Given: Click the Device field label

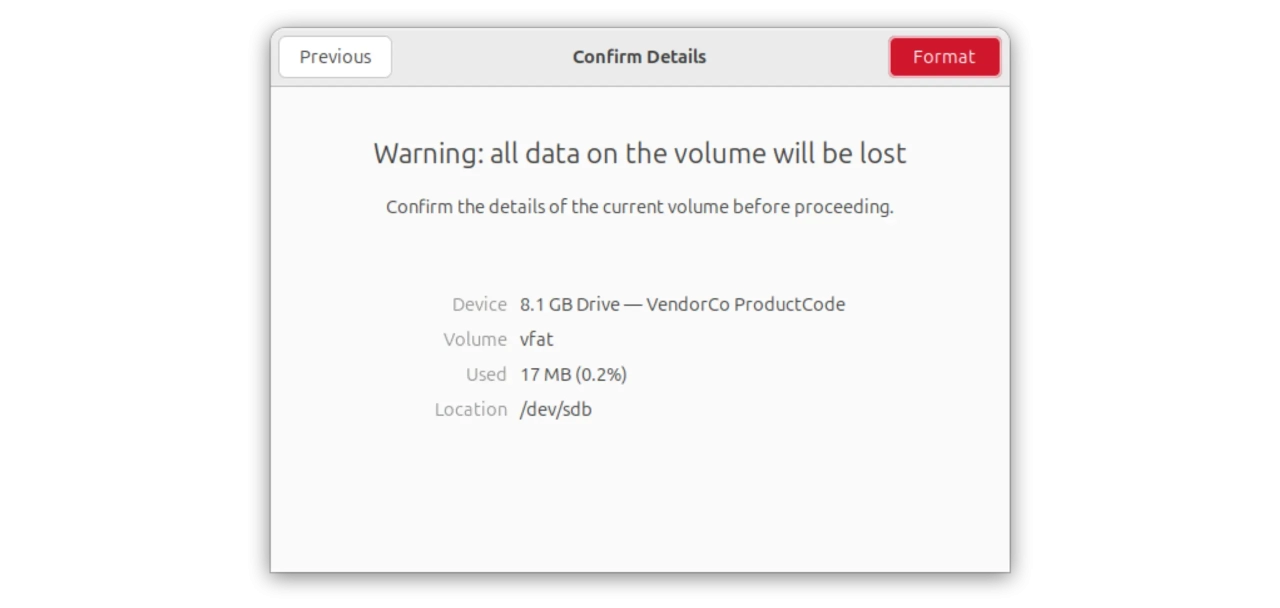Looking at the screenshot, I should pyautogui.click(x=479, y=304).
